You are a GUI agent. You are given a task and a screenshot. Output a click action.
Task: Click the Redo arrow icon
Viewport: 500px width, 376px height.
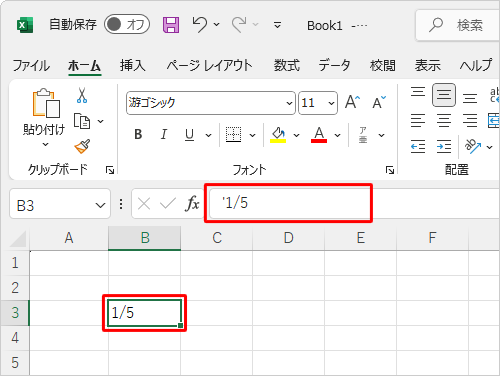click(239, 25)
